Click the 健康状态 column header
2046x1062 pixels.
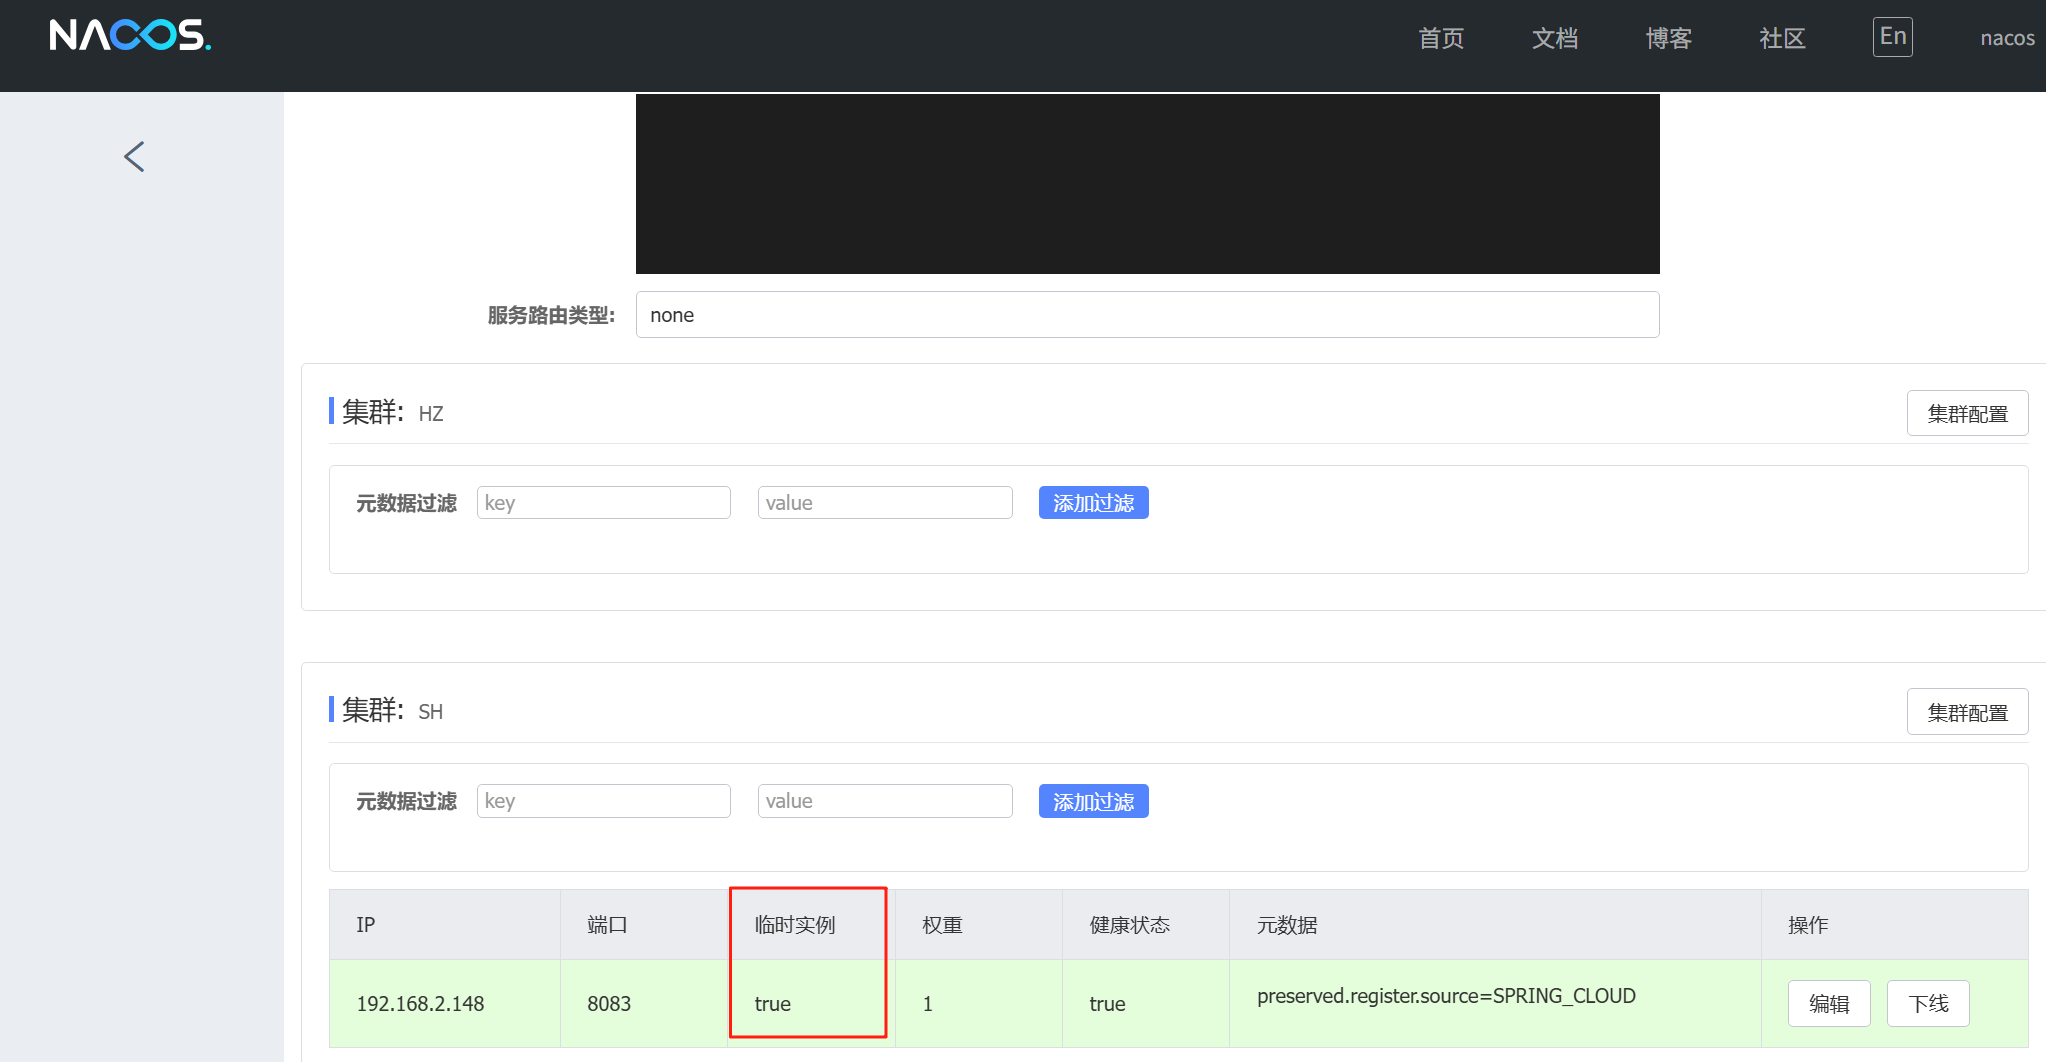(x=1130, y=925)
